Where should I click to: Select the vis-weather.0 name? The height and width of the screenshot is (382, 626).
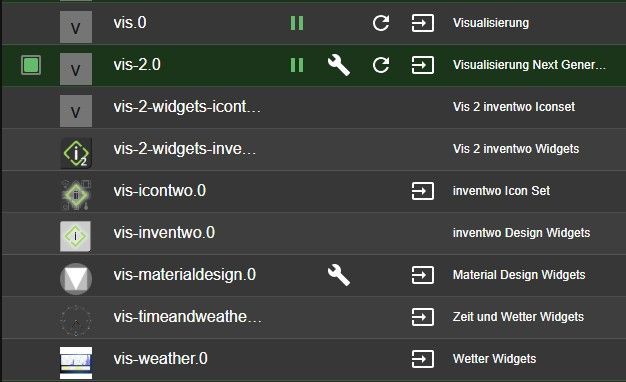pos(160,359)
